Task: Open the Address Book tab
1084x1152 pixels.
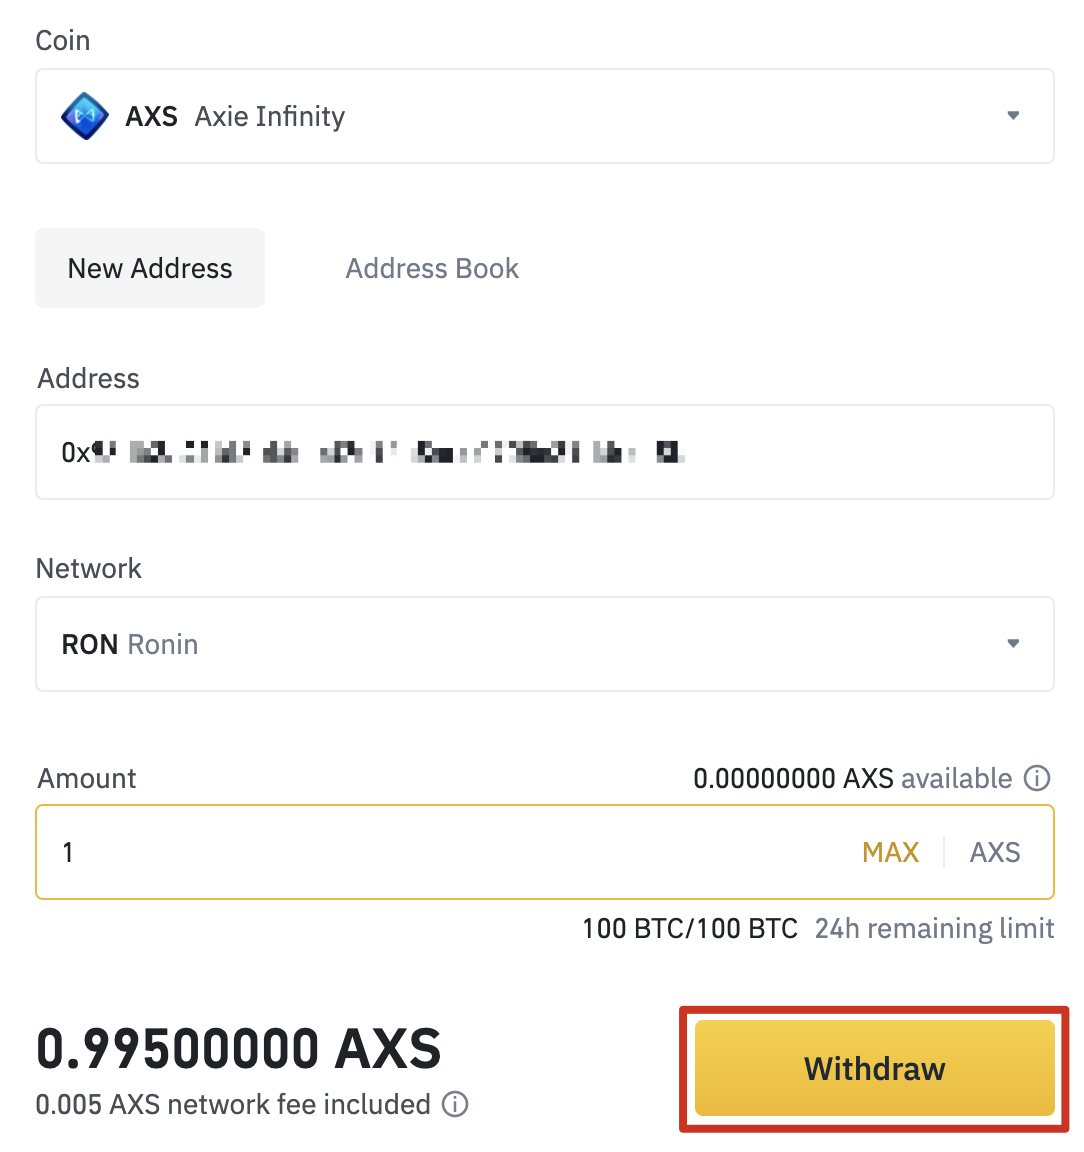Action: (432, 268)
